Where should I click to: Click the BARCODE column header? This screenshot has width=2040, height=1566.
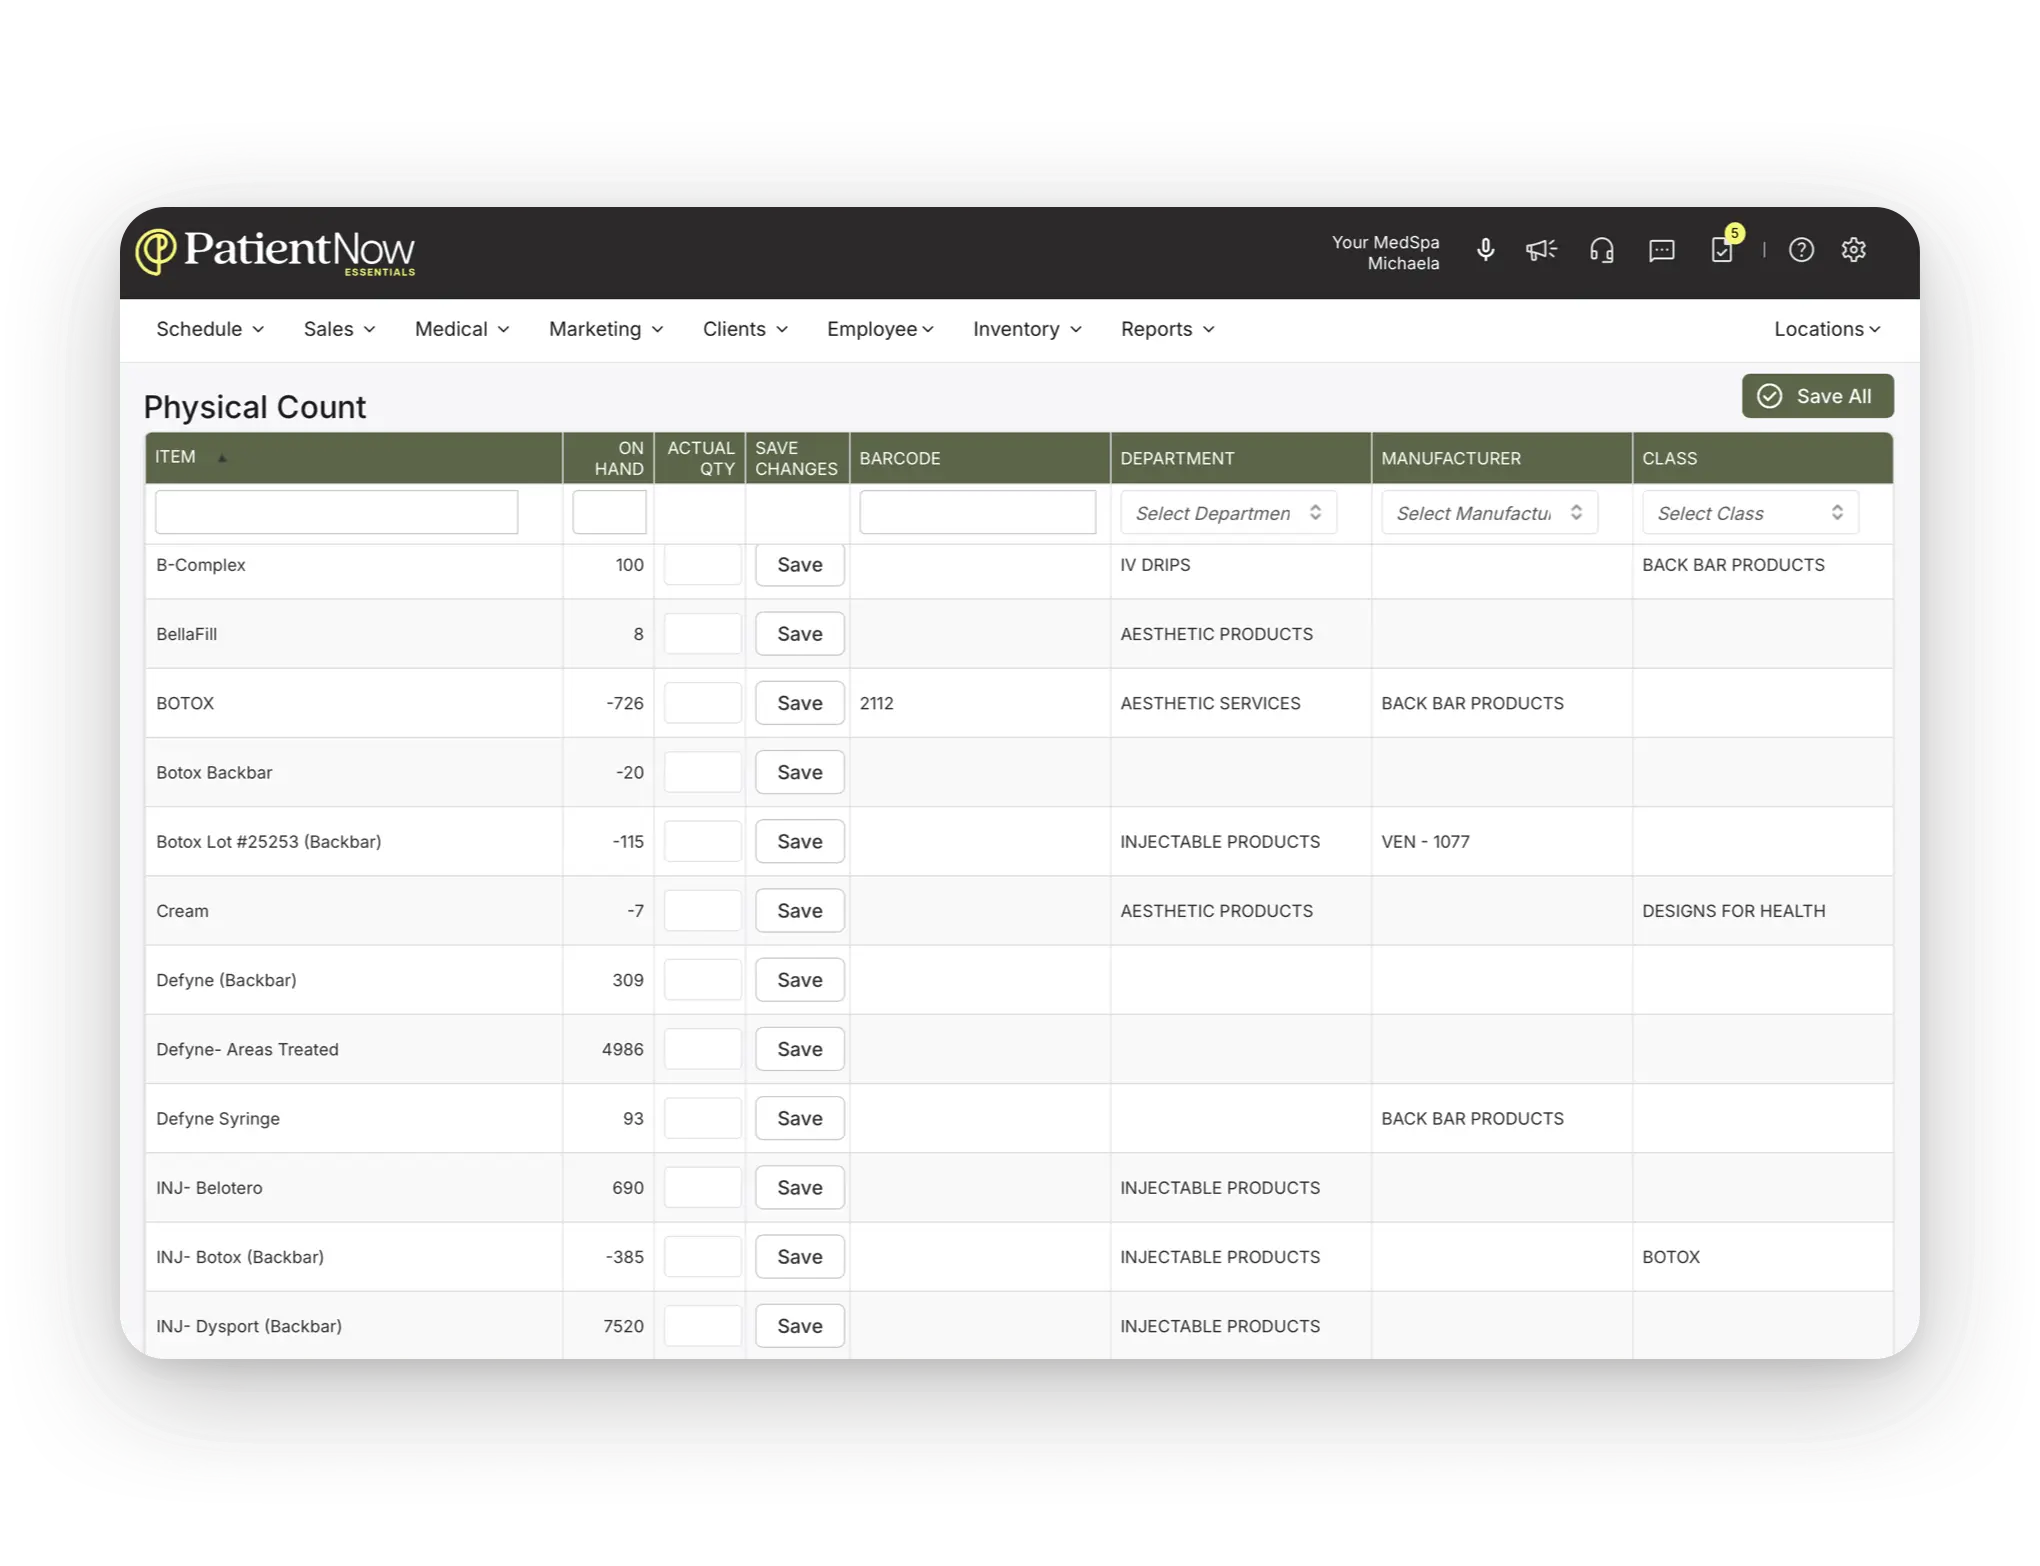[980, 458]
